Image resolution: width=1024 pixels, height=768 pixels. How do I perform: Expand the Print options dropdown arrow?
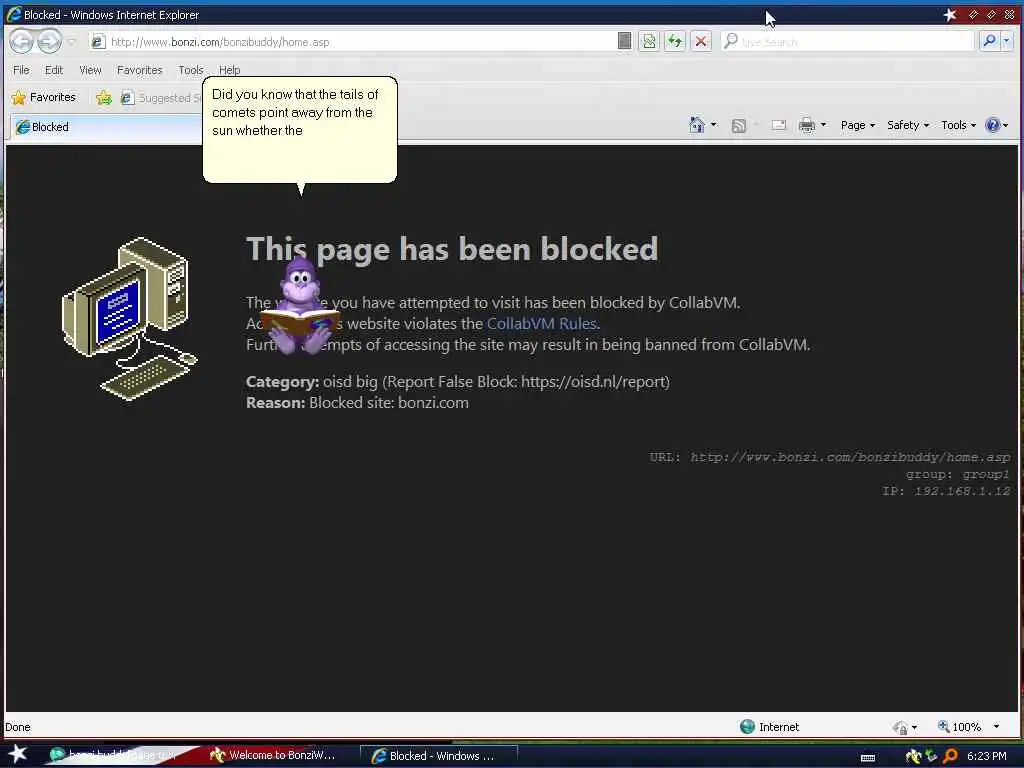(823, 125)
